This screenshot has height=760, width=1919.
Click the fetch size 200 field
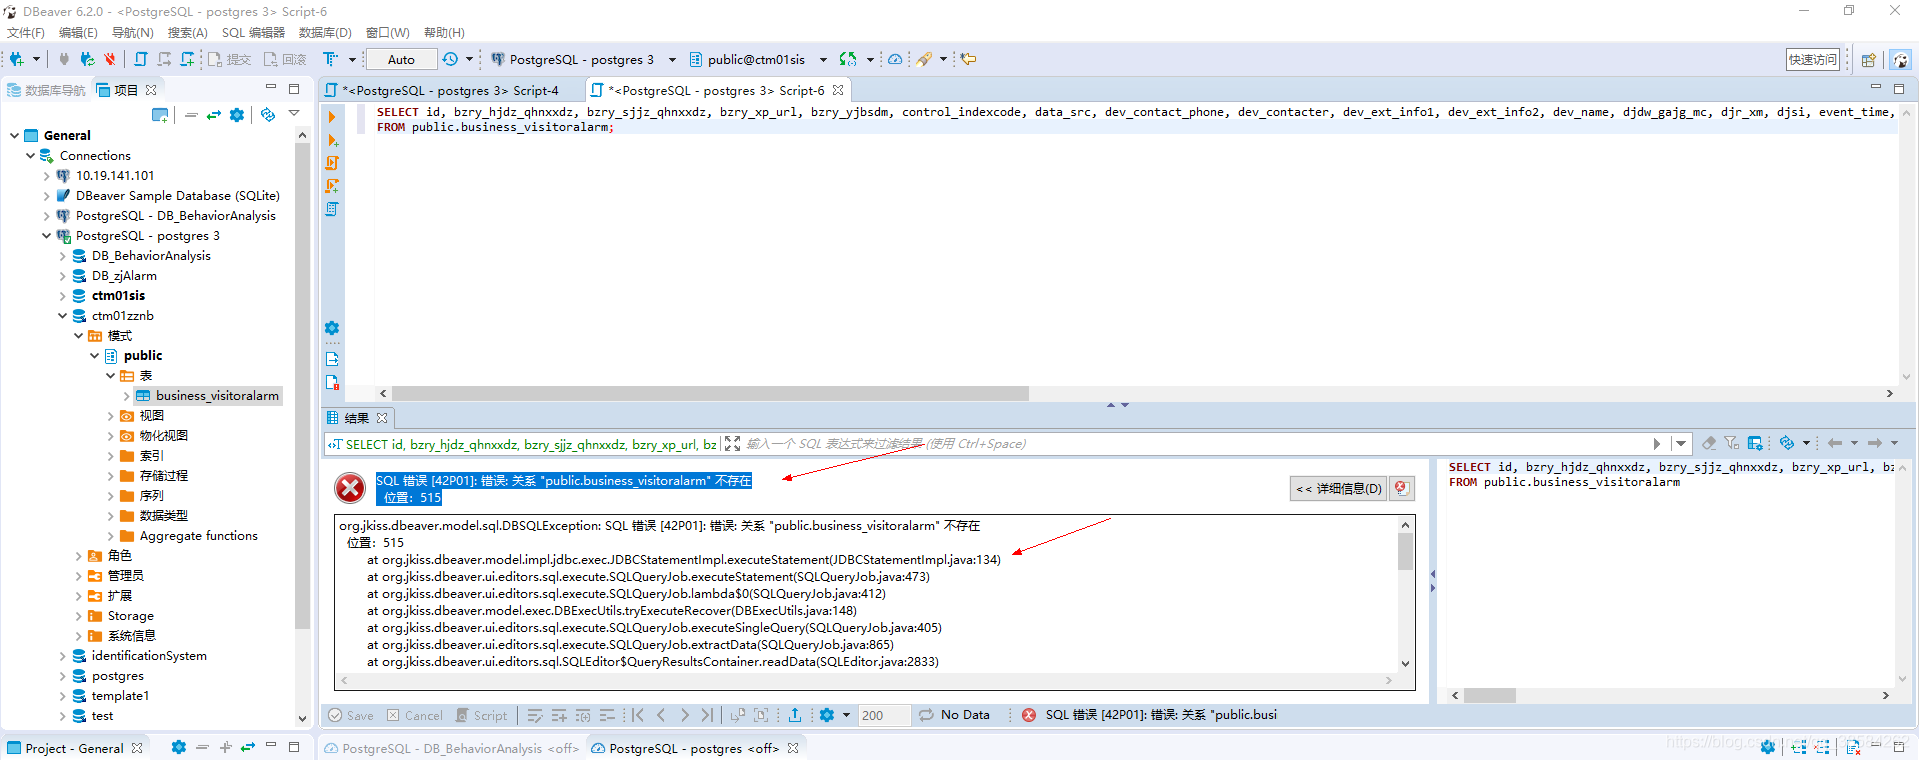pyautogui.click(x=884, y=715)
